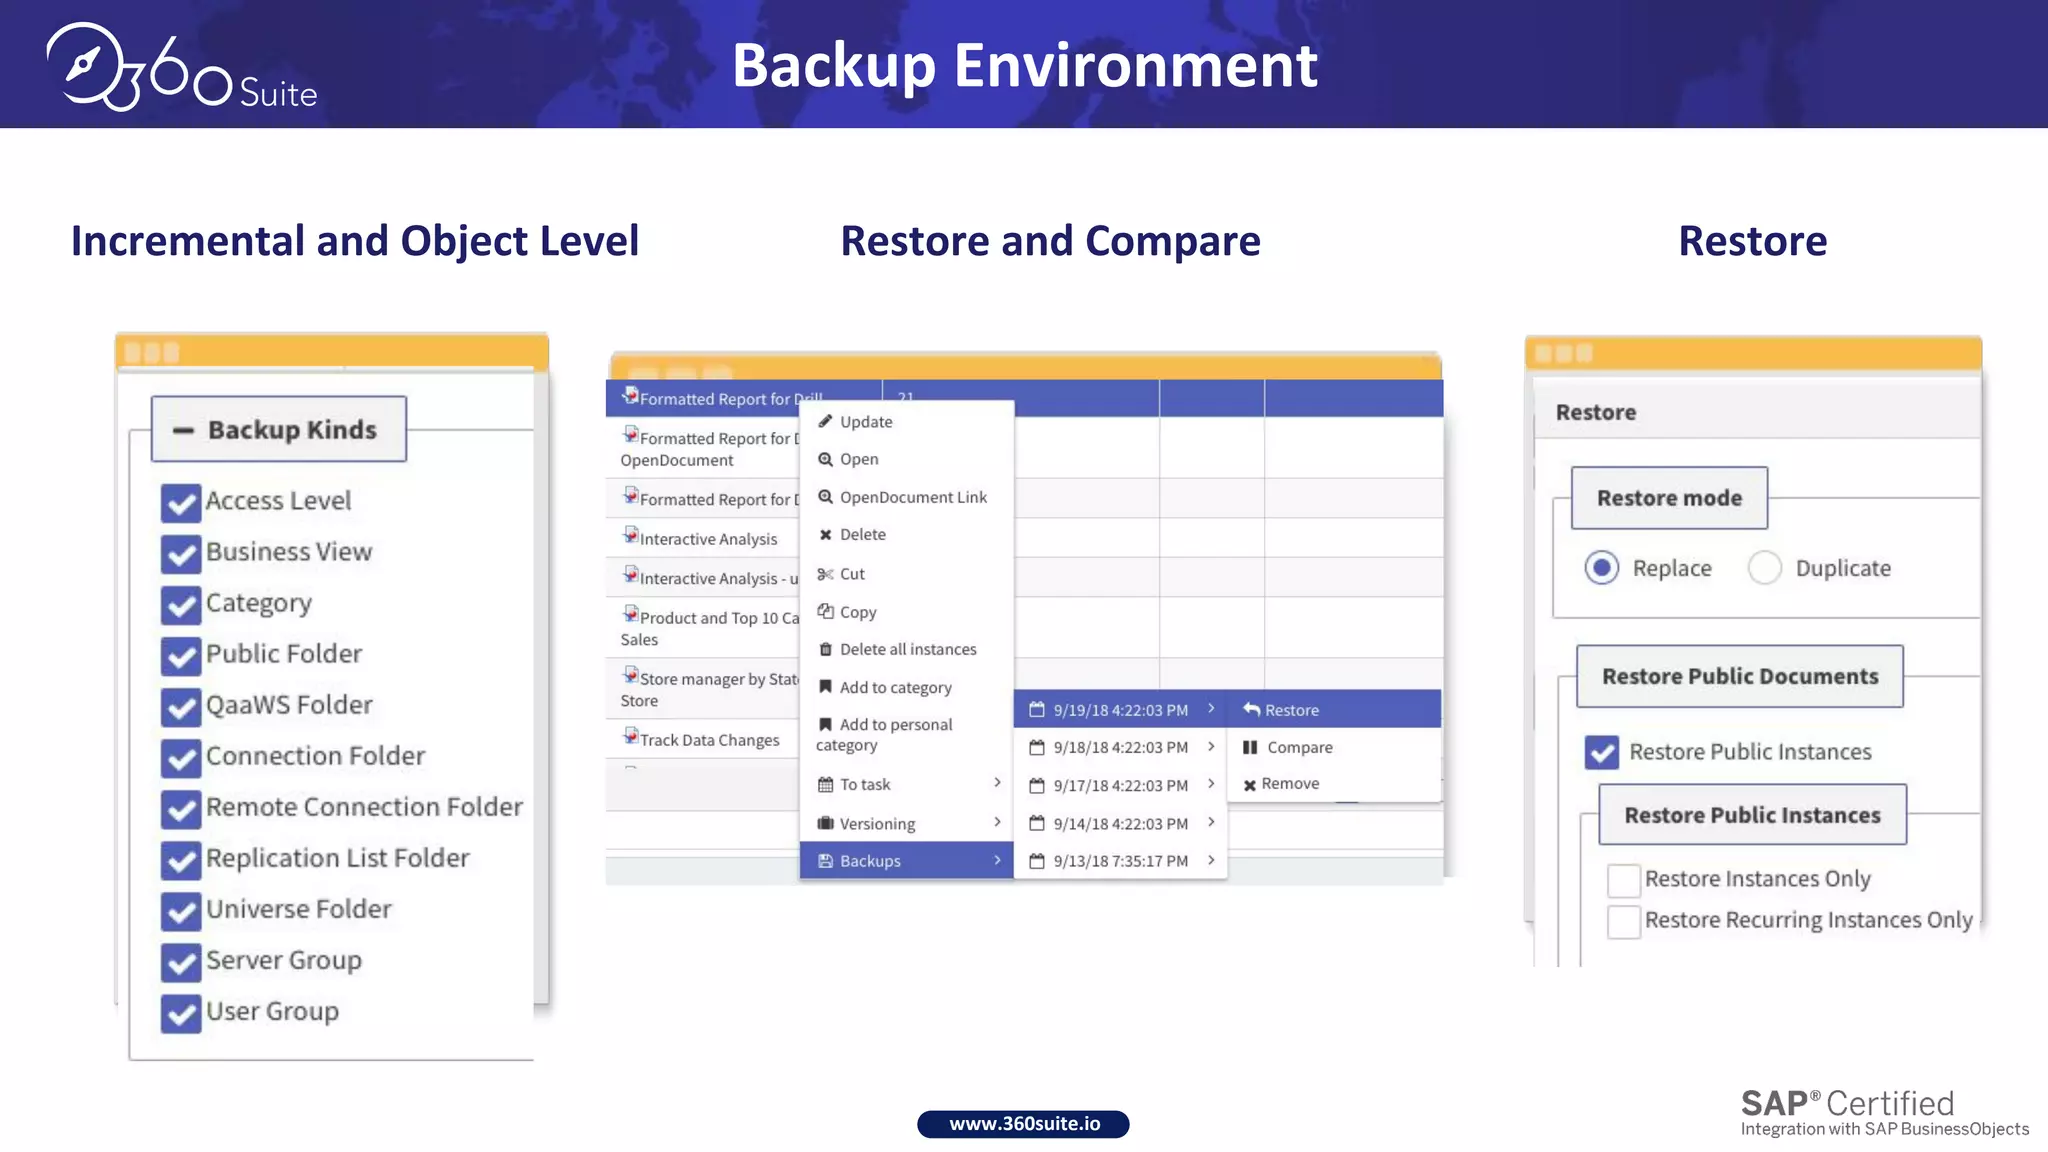Uncheck the Access Level checkbox
Viewport: 2048px width, 1152px height.
tap(181, 503)
